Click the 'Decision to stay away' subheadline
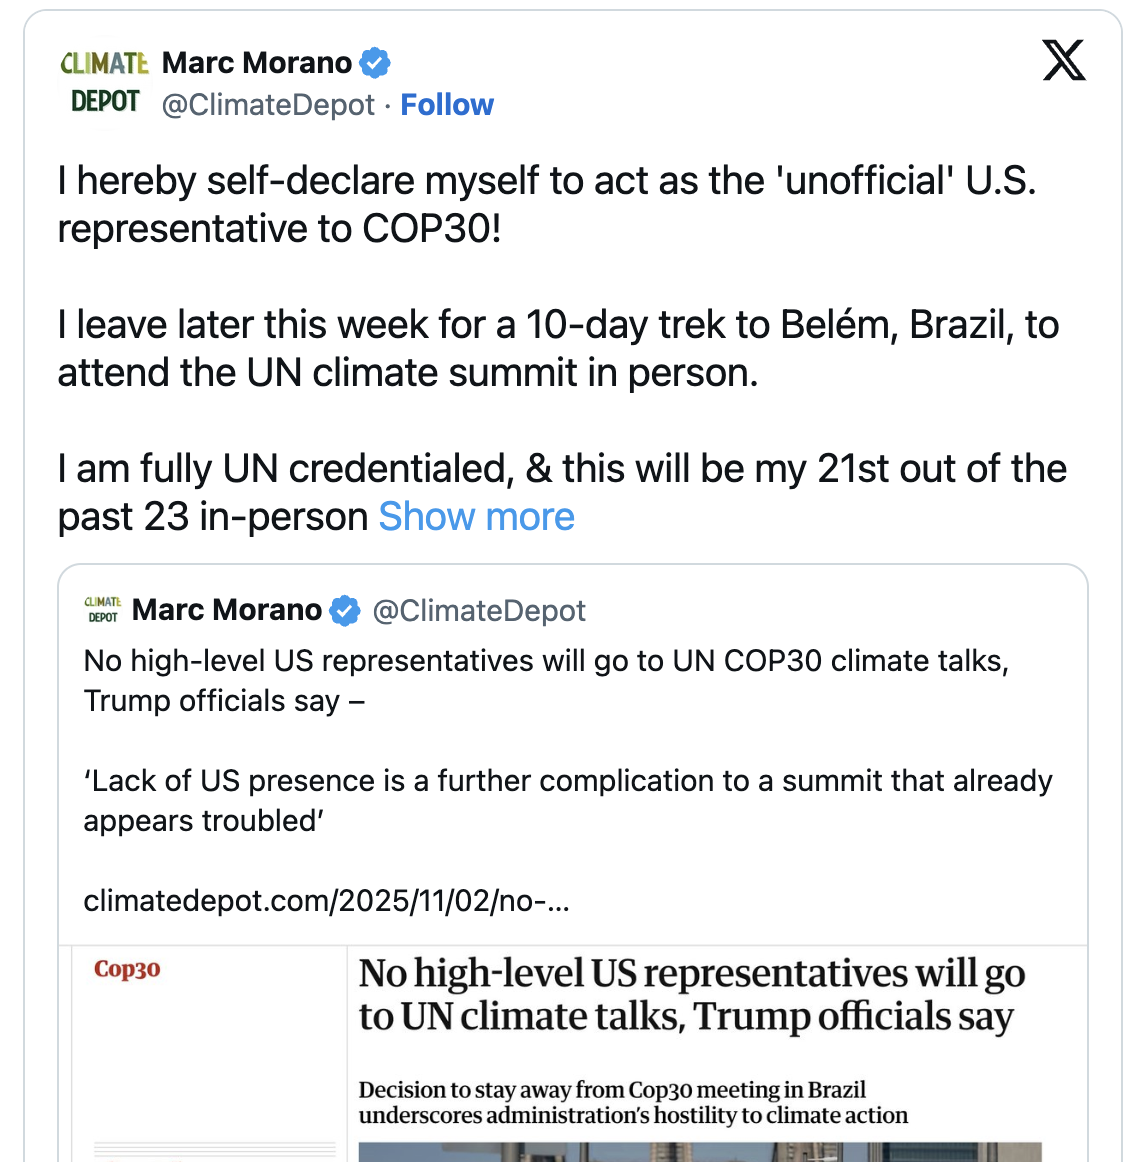This screenshot has height=1162, width=1134. 632,1102
